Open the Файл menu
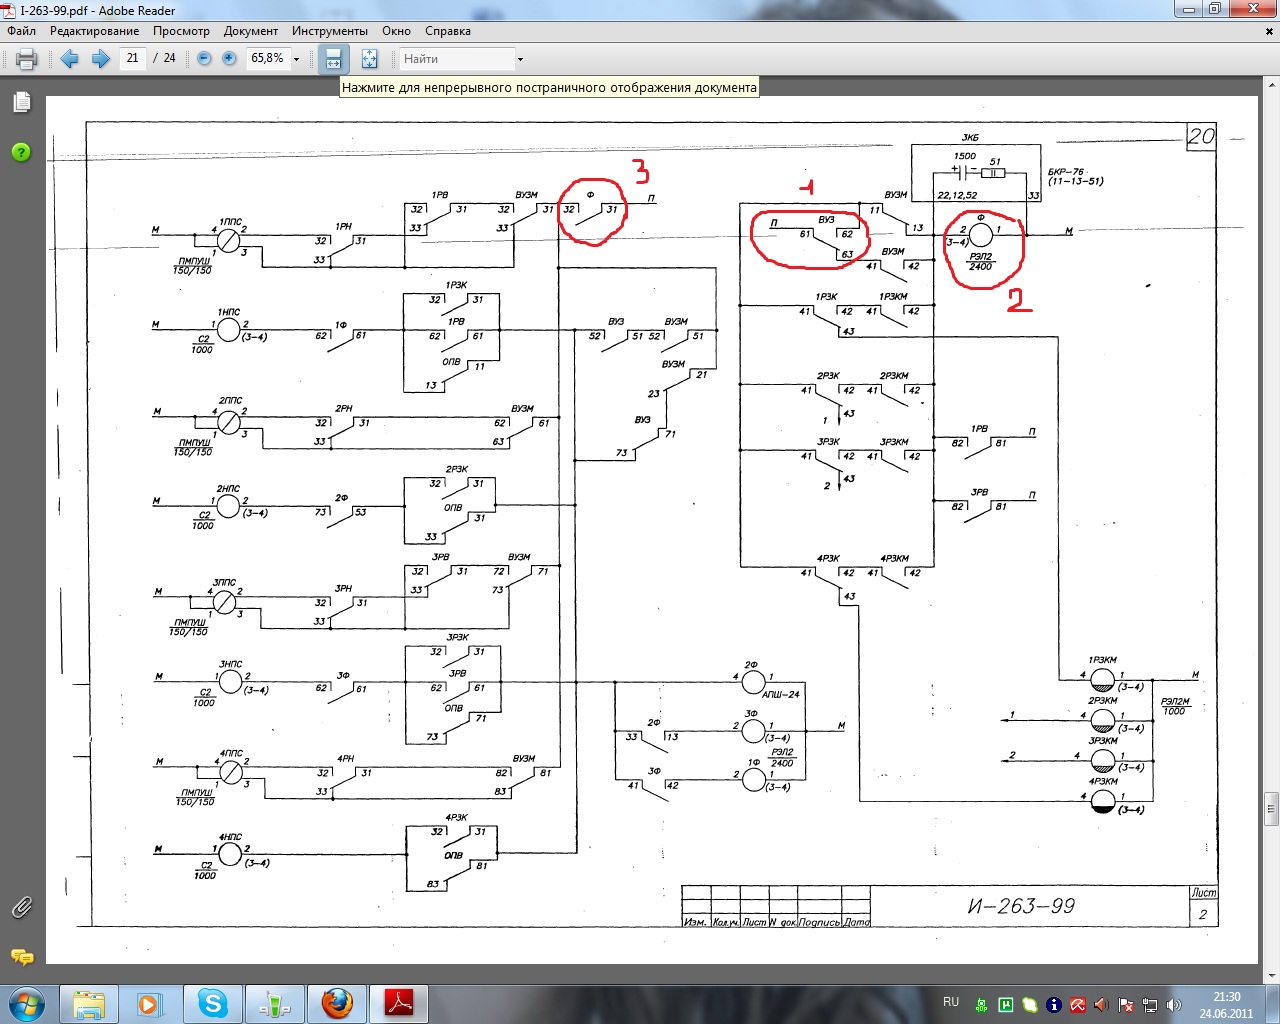 coord(21,31)
